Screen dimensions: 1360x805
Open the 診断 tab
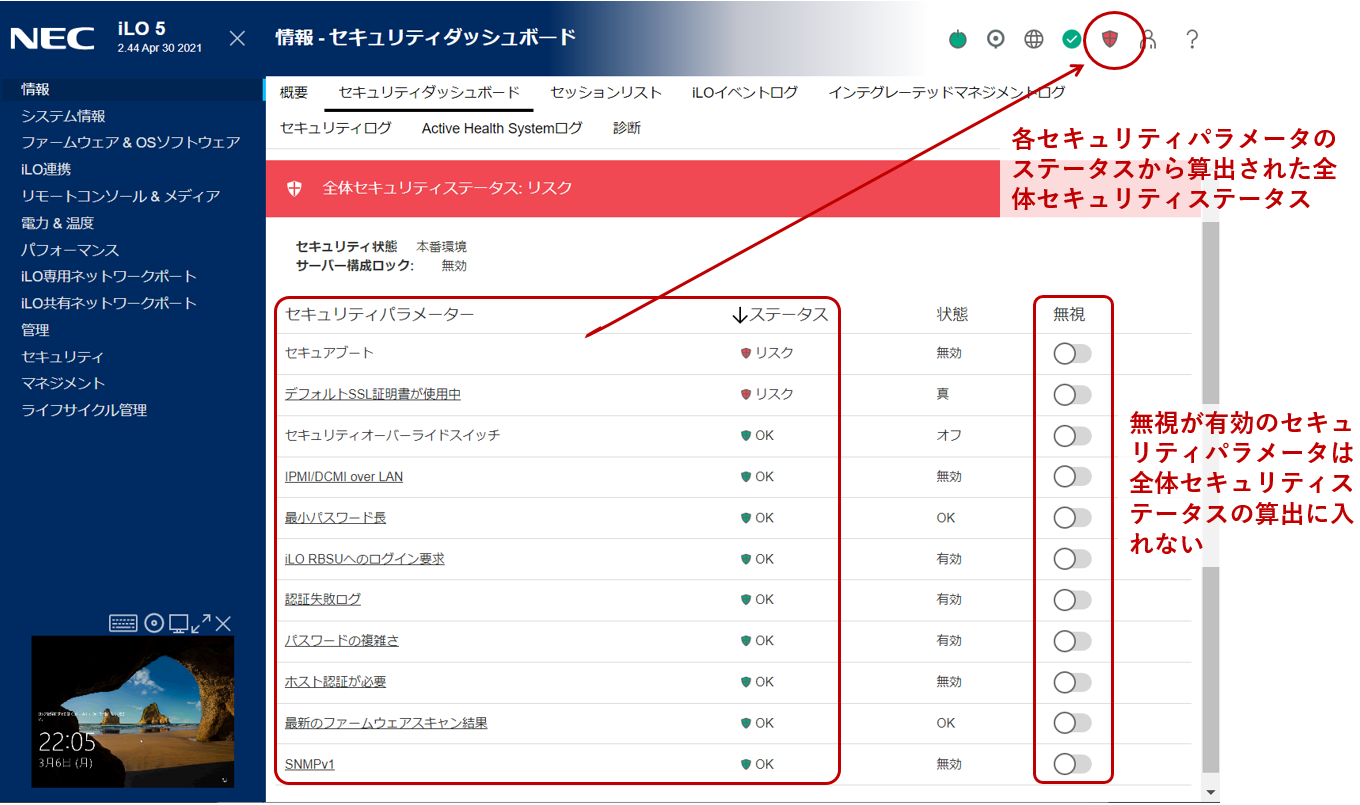pos(627,128)
